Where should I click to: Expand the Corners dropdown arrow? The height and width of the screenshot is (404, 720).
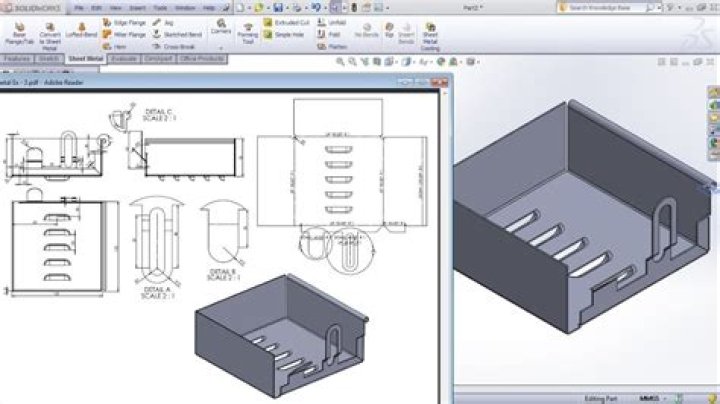221,48
